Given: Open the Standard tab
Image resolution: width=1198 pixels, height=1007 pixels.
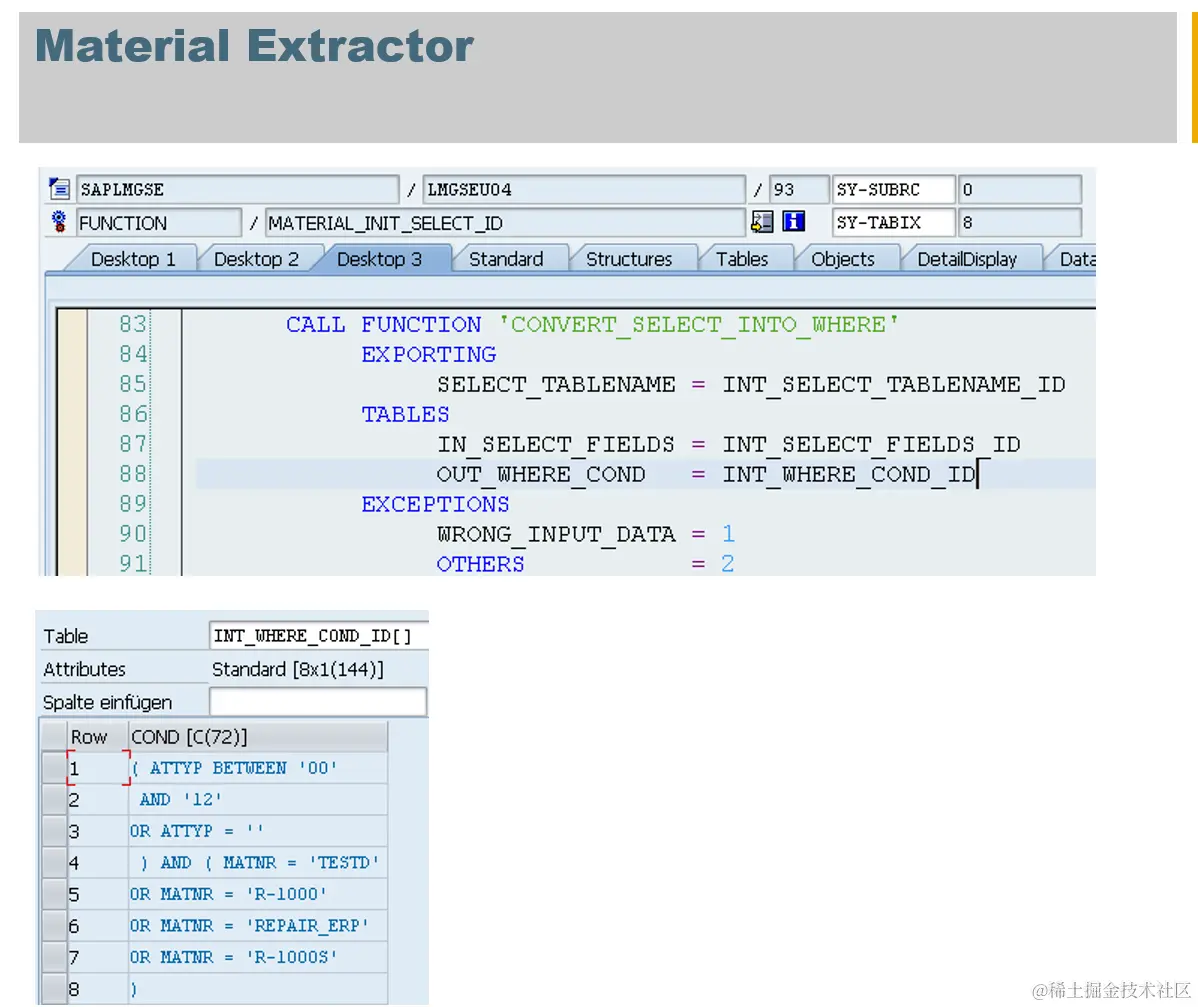Looking at the screenshot, I should [x=506, y=259].
